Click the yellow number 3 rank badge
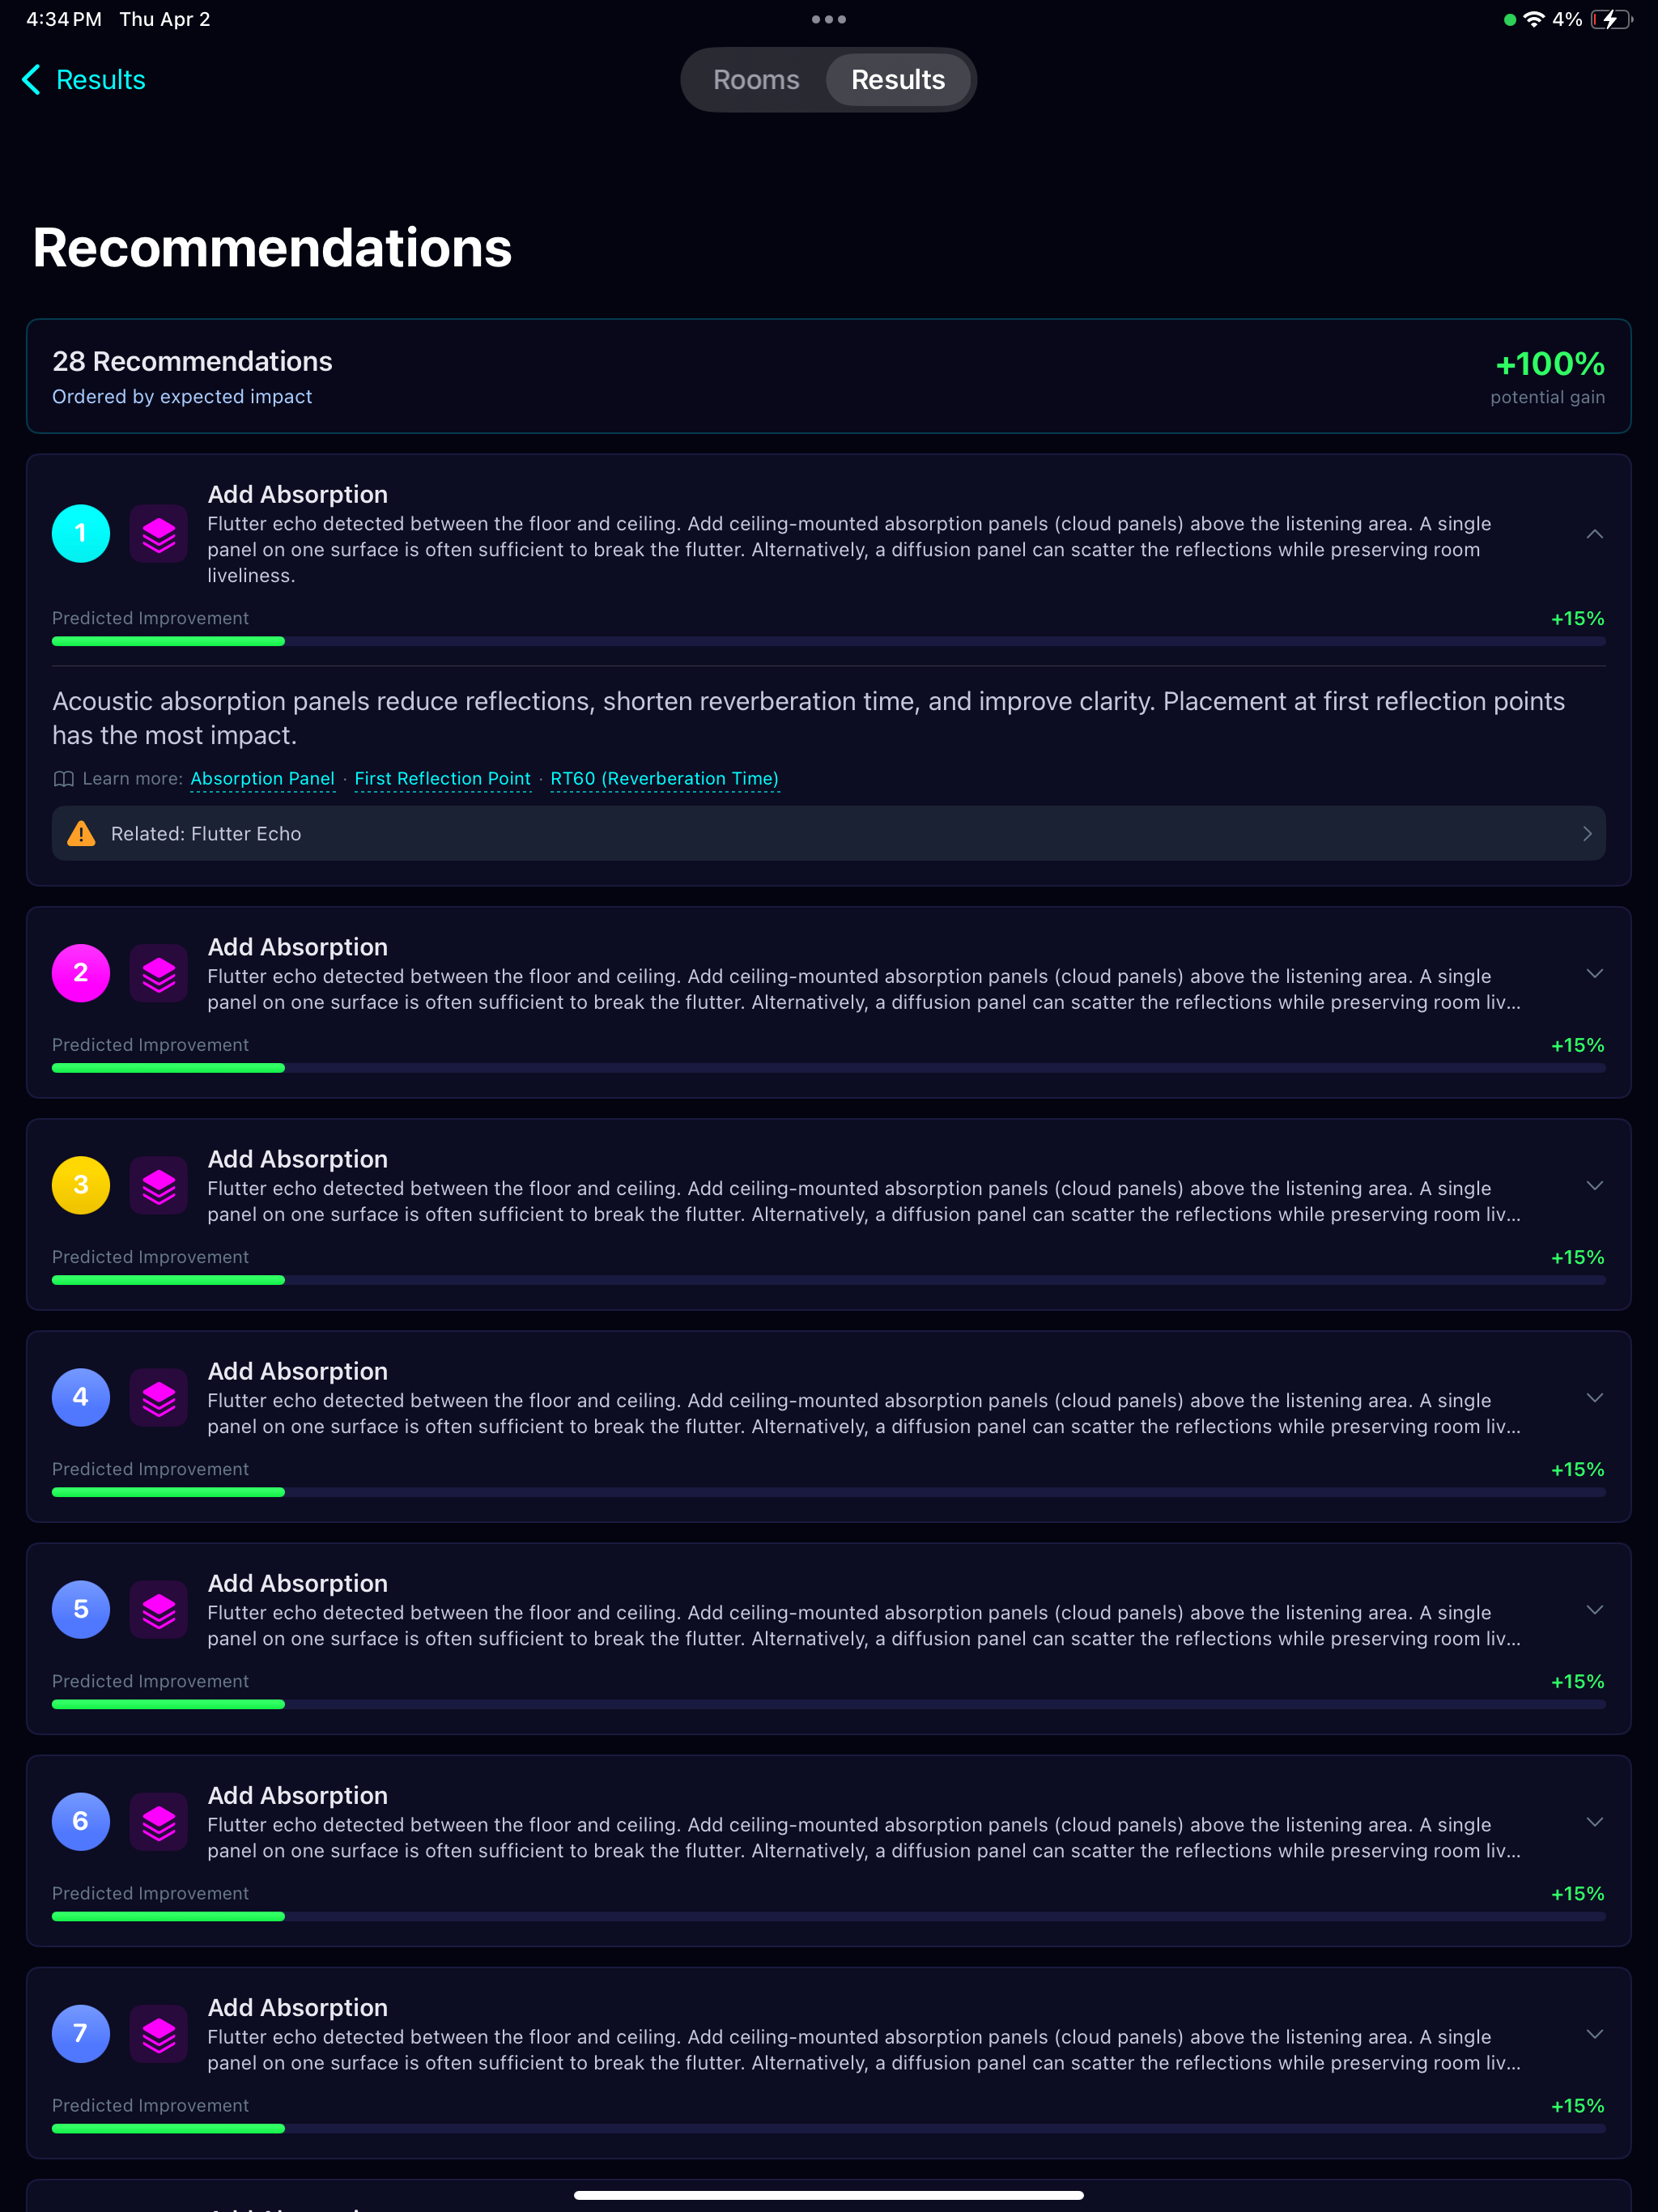This screenshot has width=1658, height=2212. 81,1186
